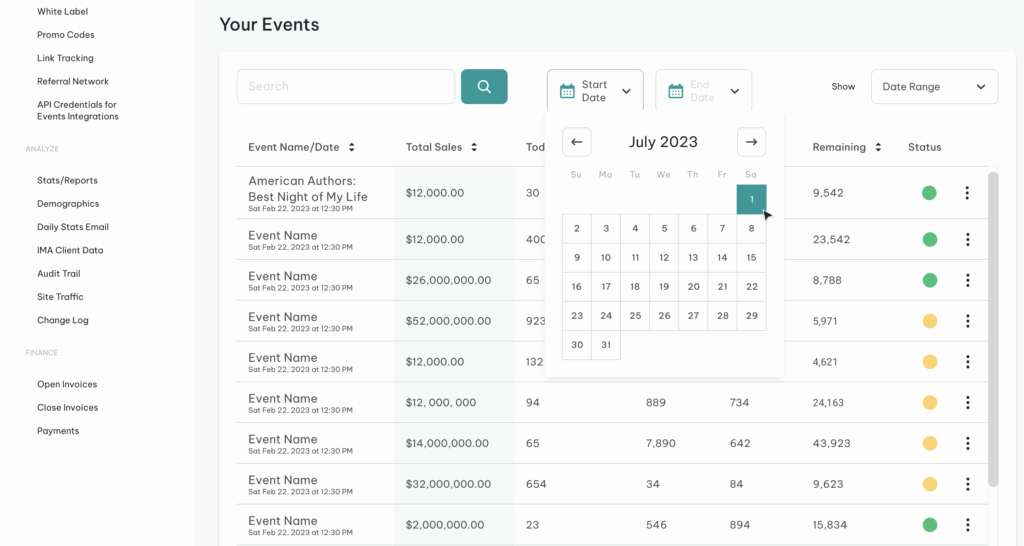
Task: Select July 15 in the calendar
Action: pos(751,258)
